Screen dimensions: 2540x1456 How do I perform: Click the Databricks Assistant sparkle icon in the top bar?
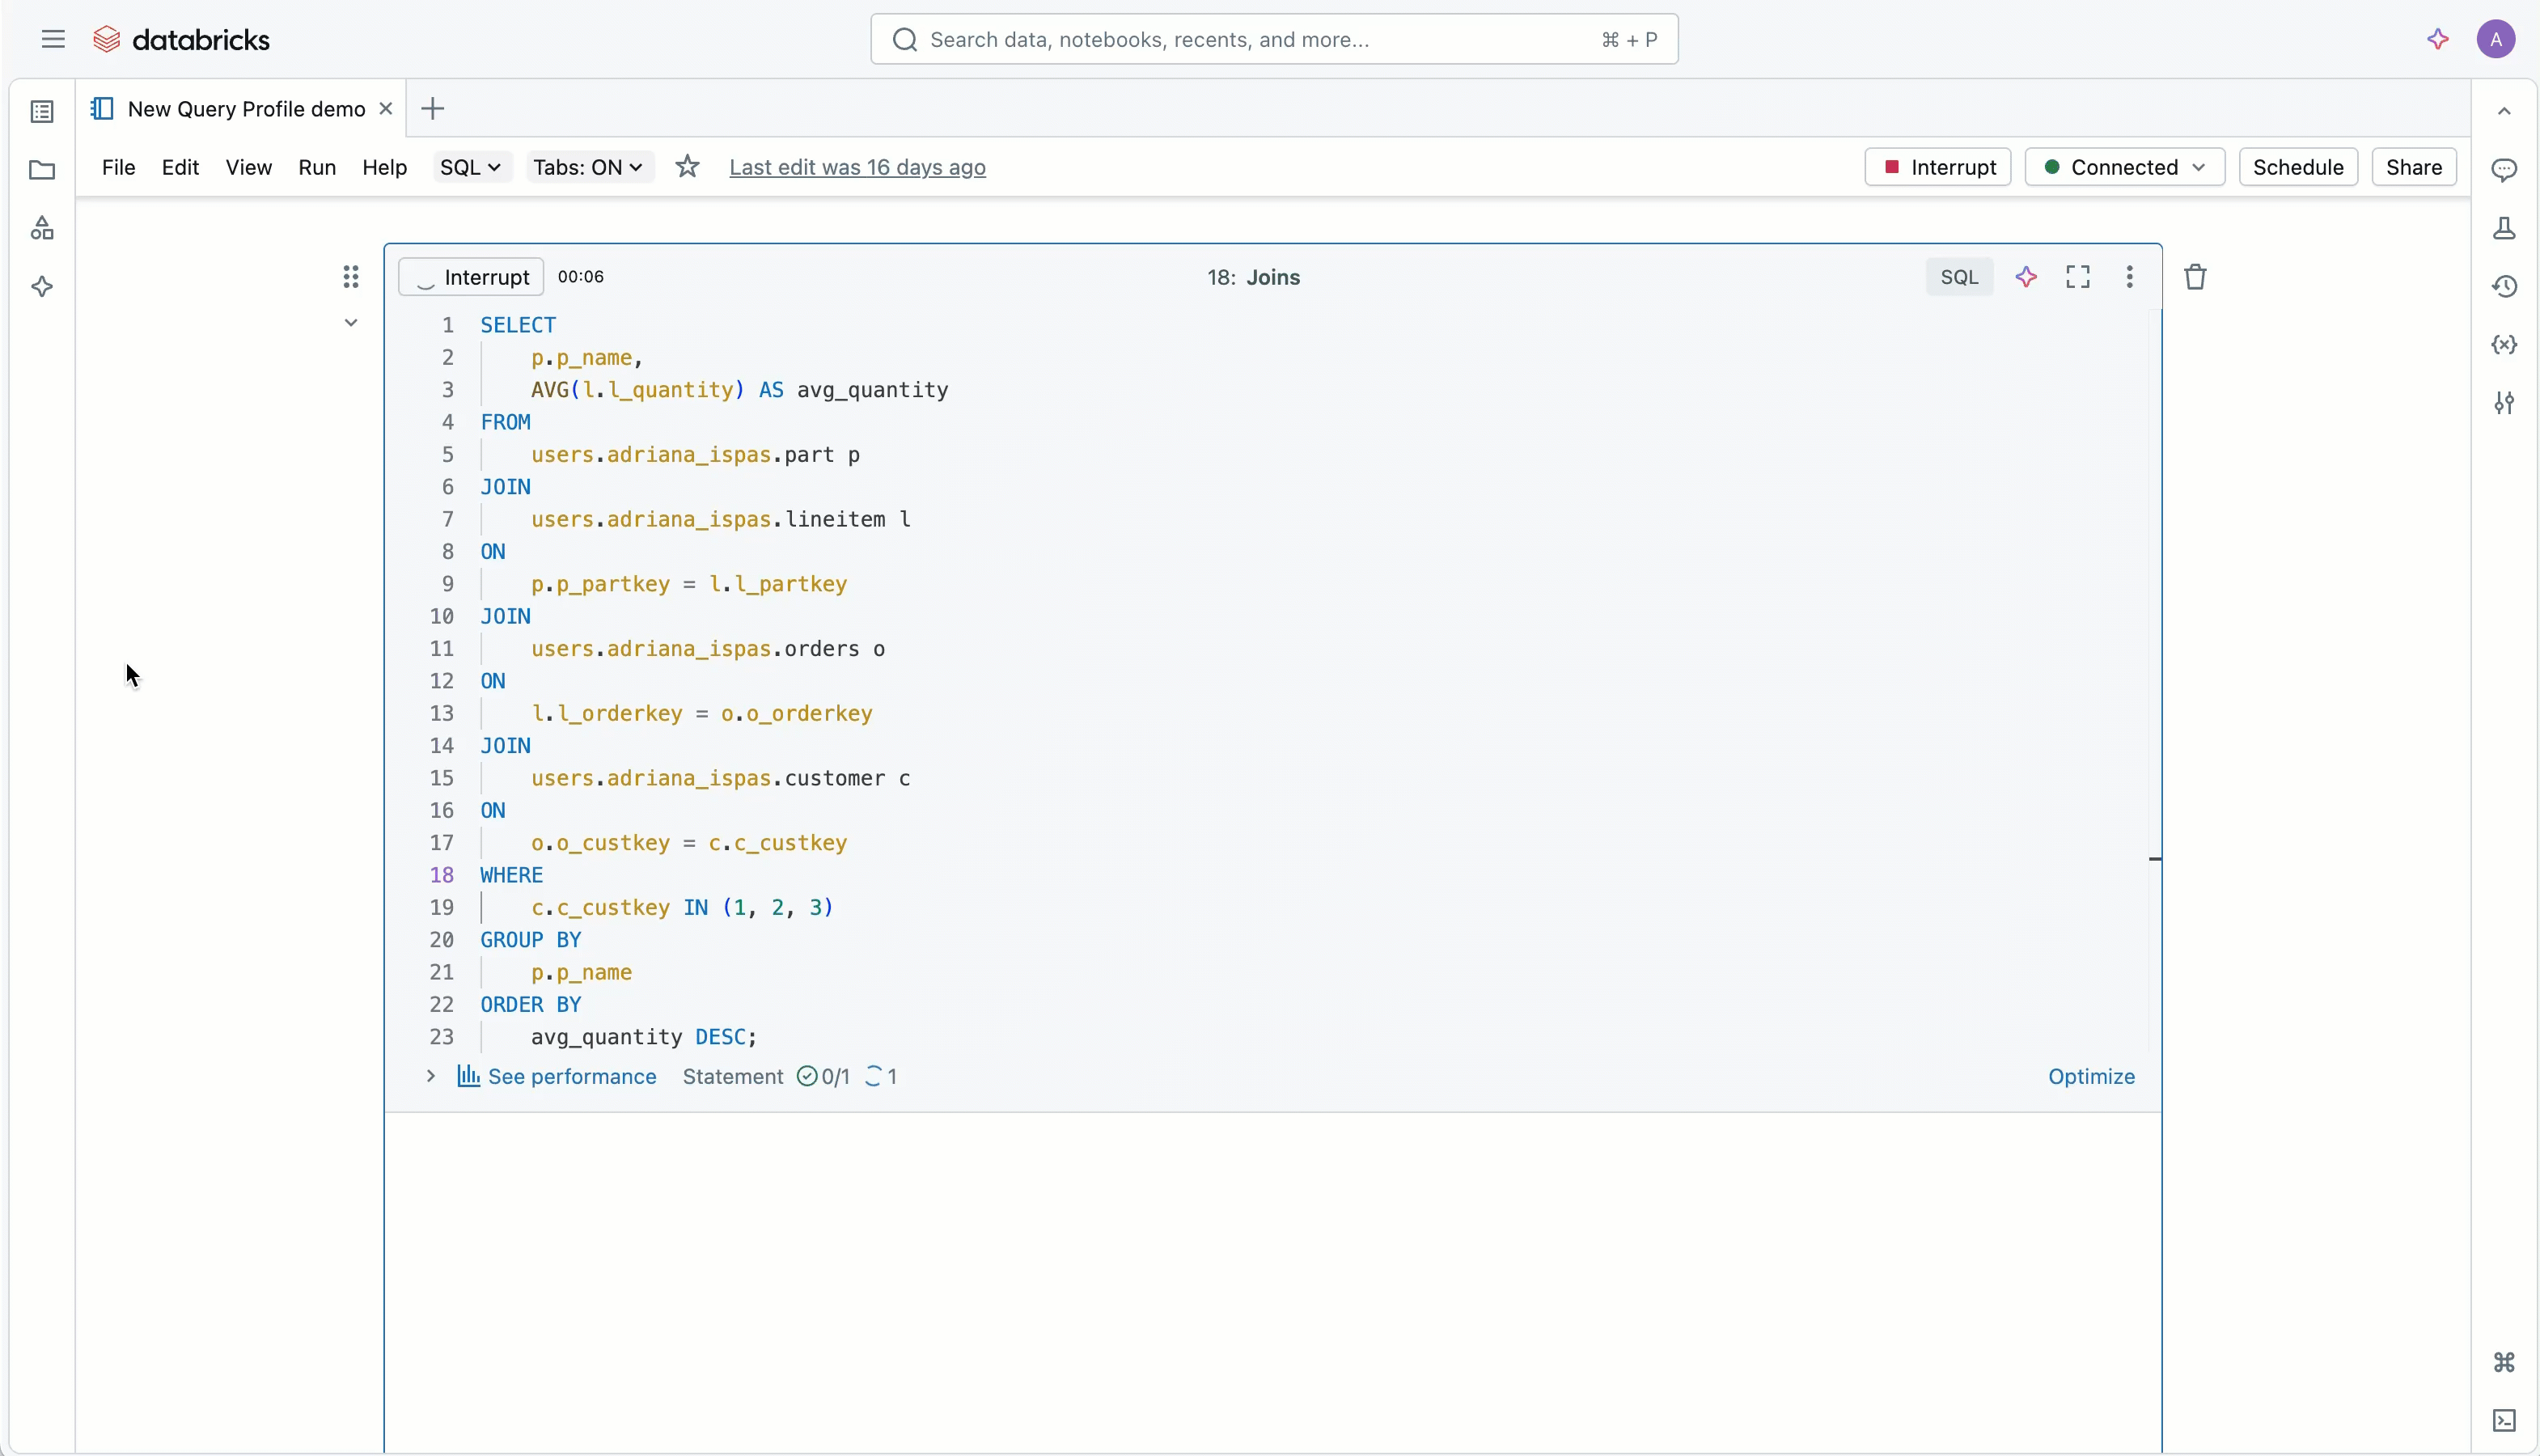tap(2437, 39)
